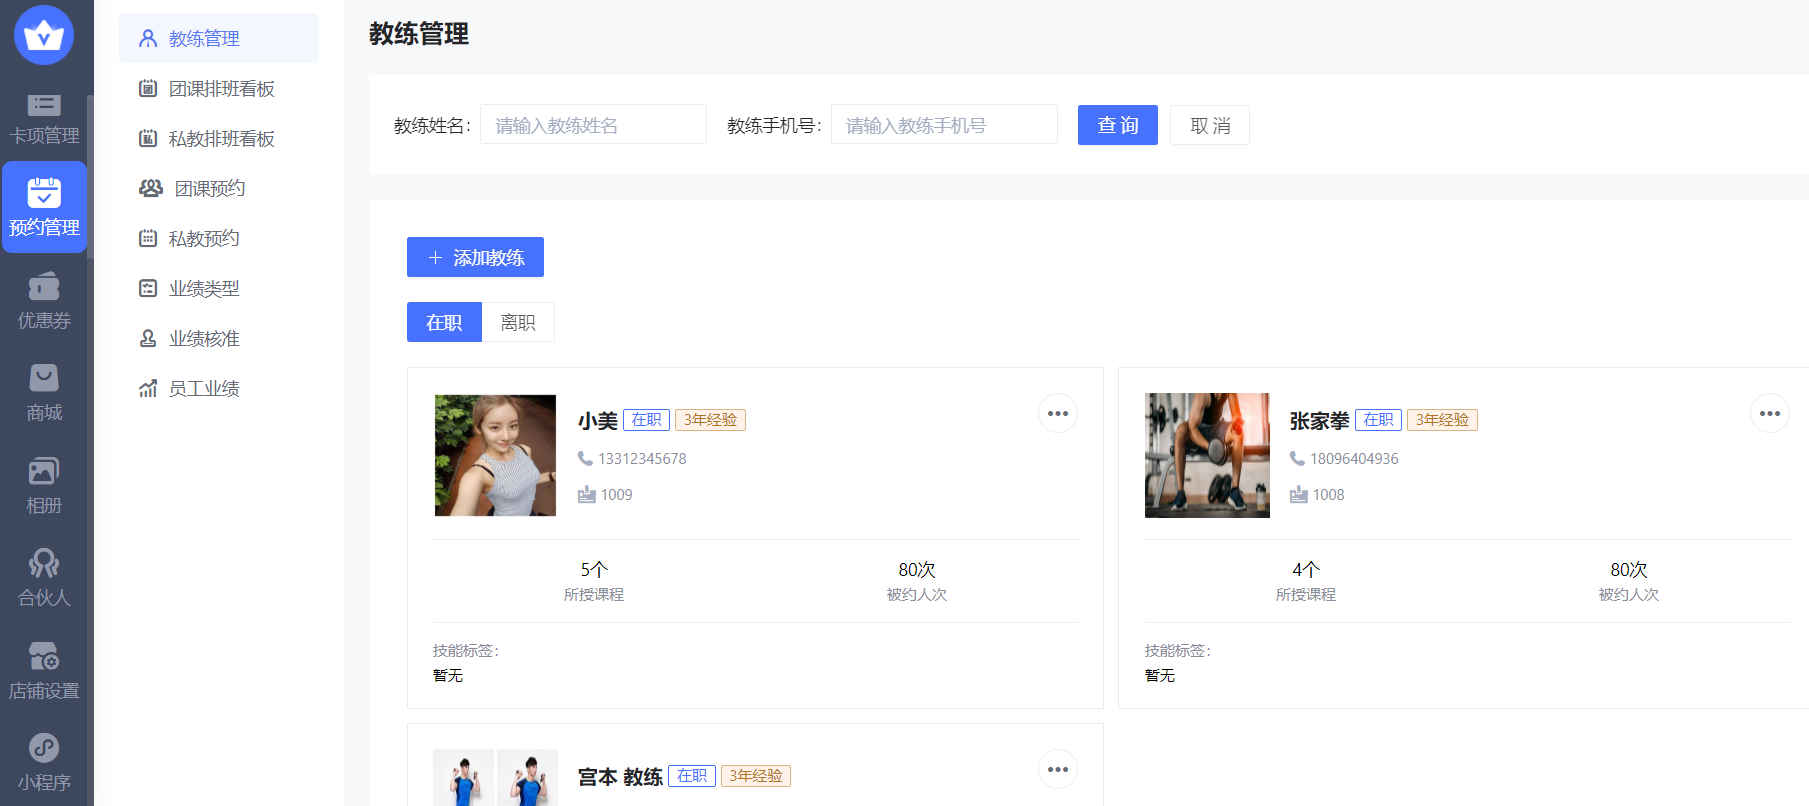
Task: Click 添加教练 add coach button
Action: pos(475,257)
